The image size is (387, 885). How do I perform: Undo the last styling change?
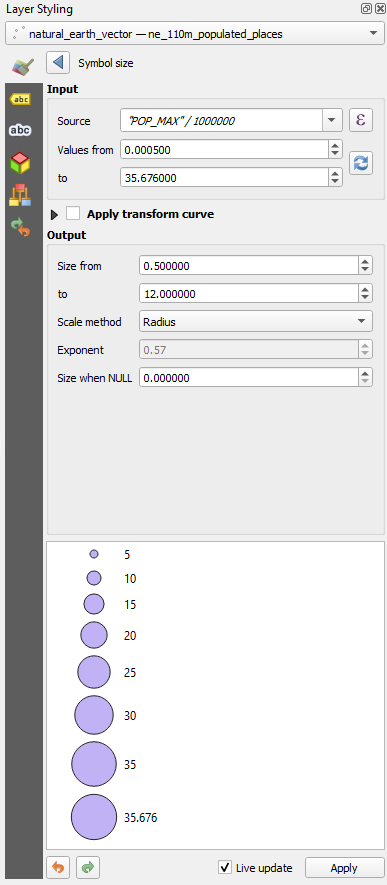[58, 867]
